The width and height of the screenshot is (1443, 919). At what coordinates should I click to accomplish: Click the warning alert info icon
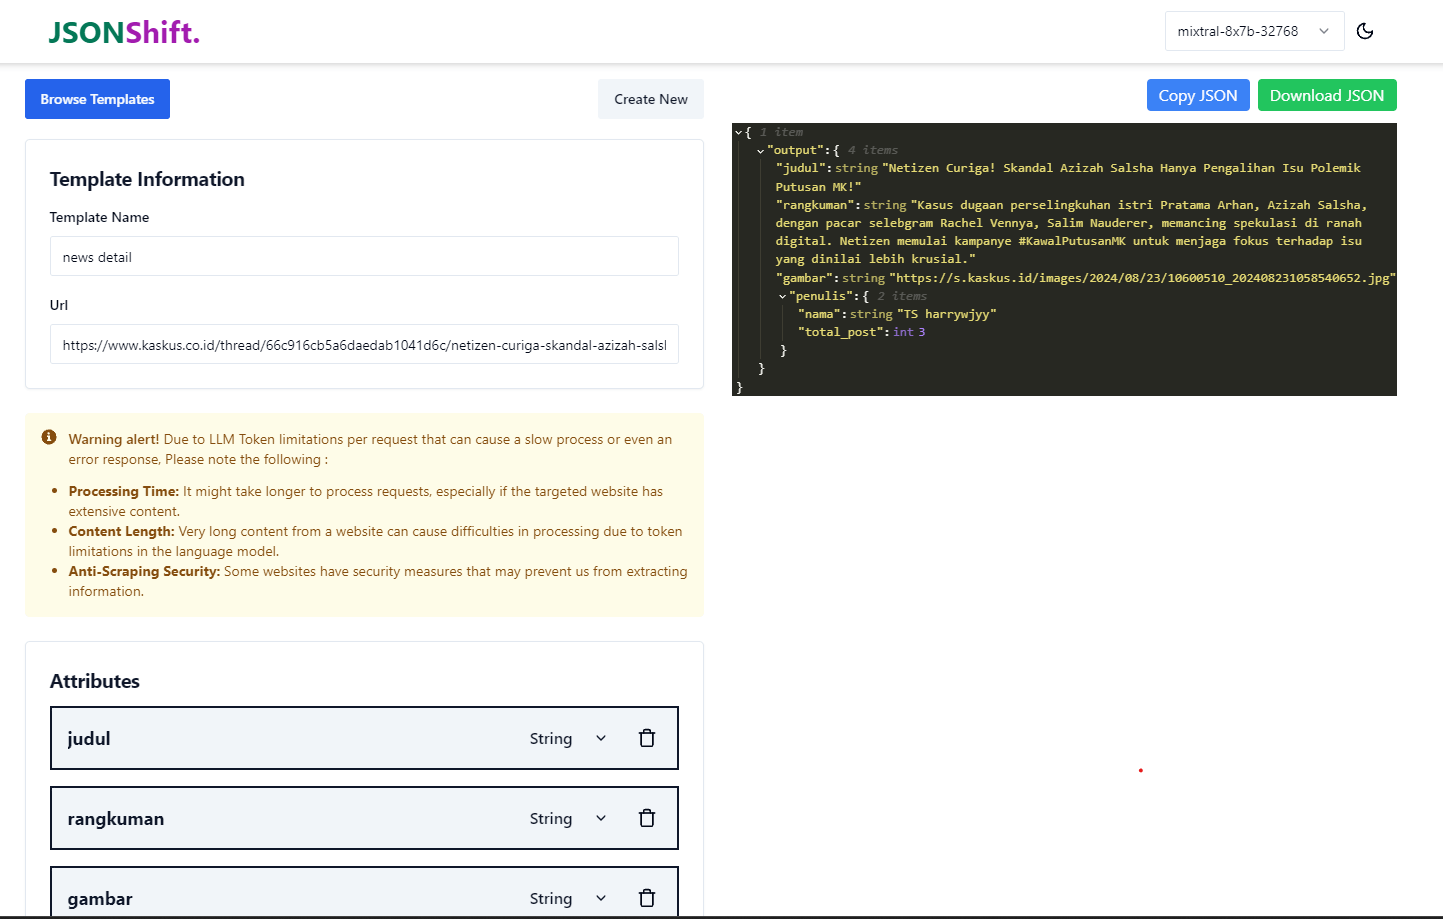pyautogui.click(x=49, y=437)
